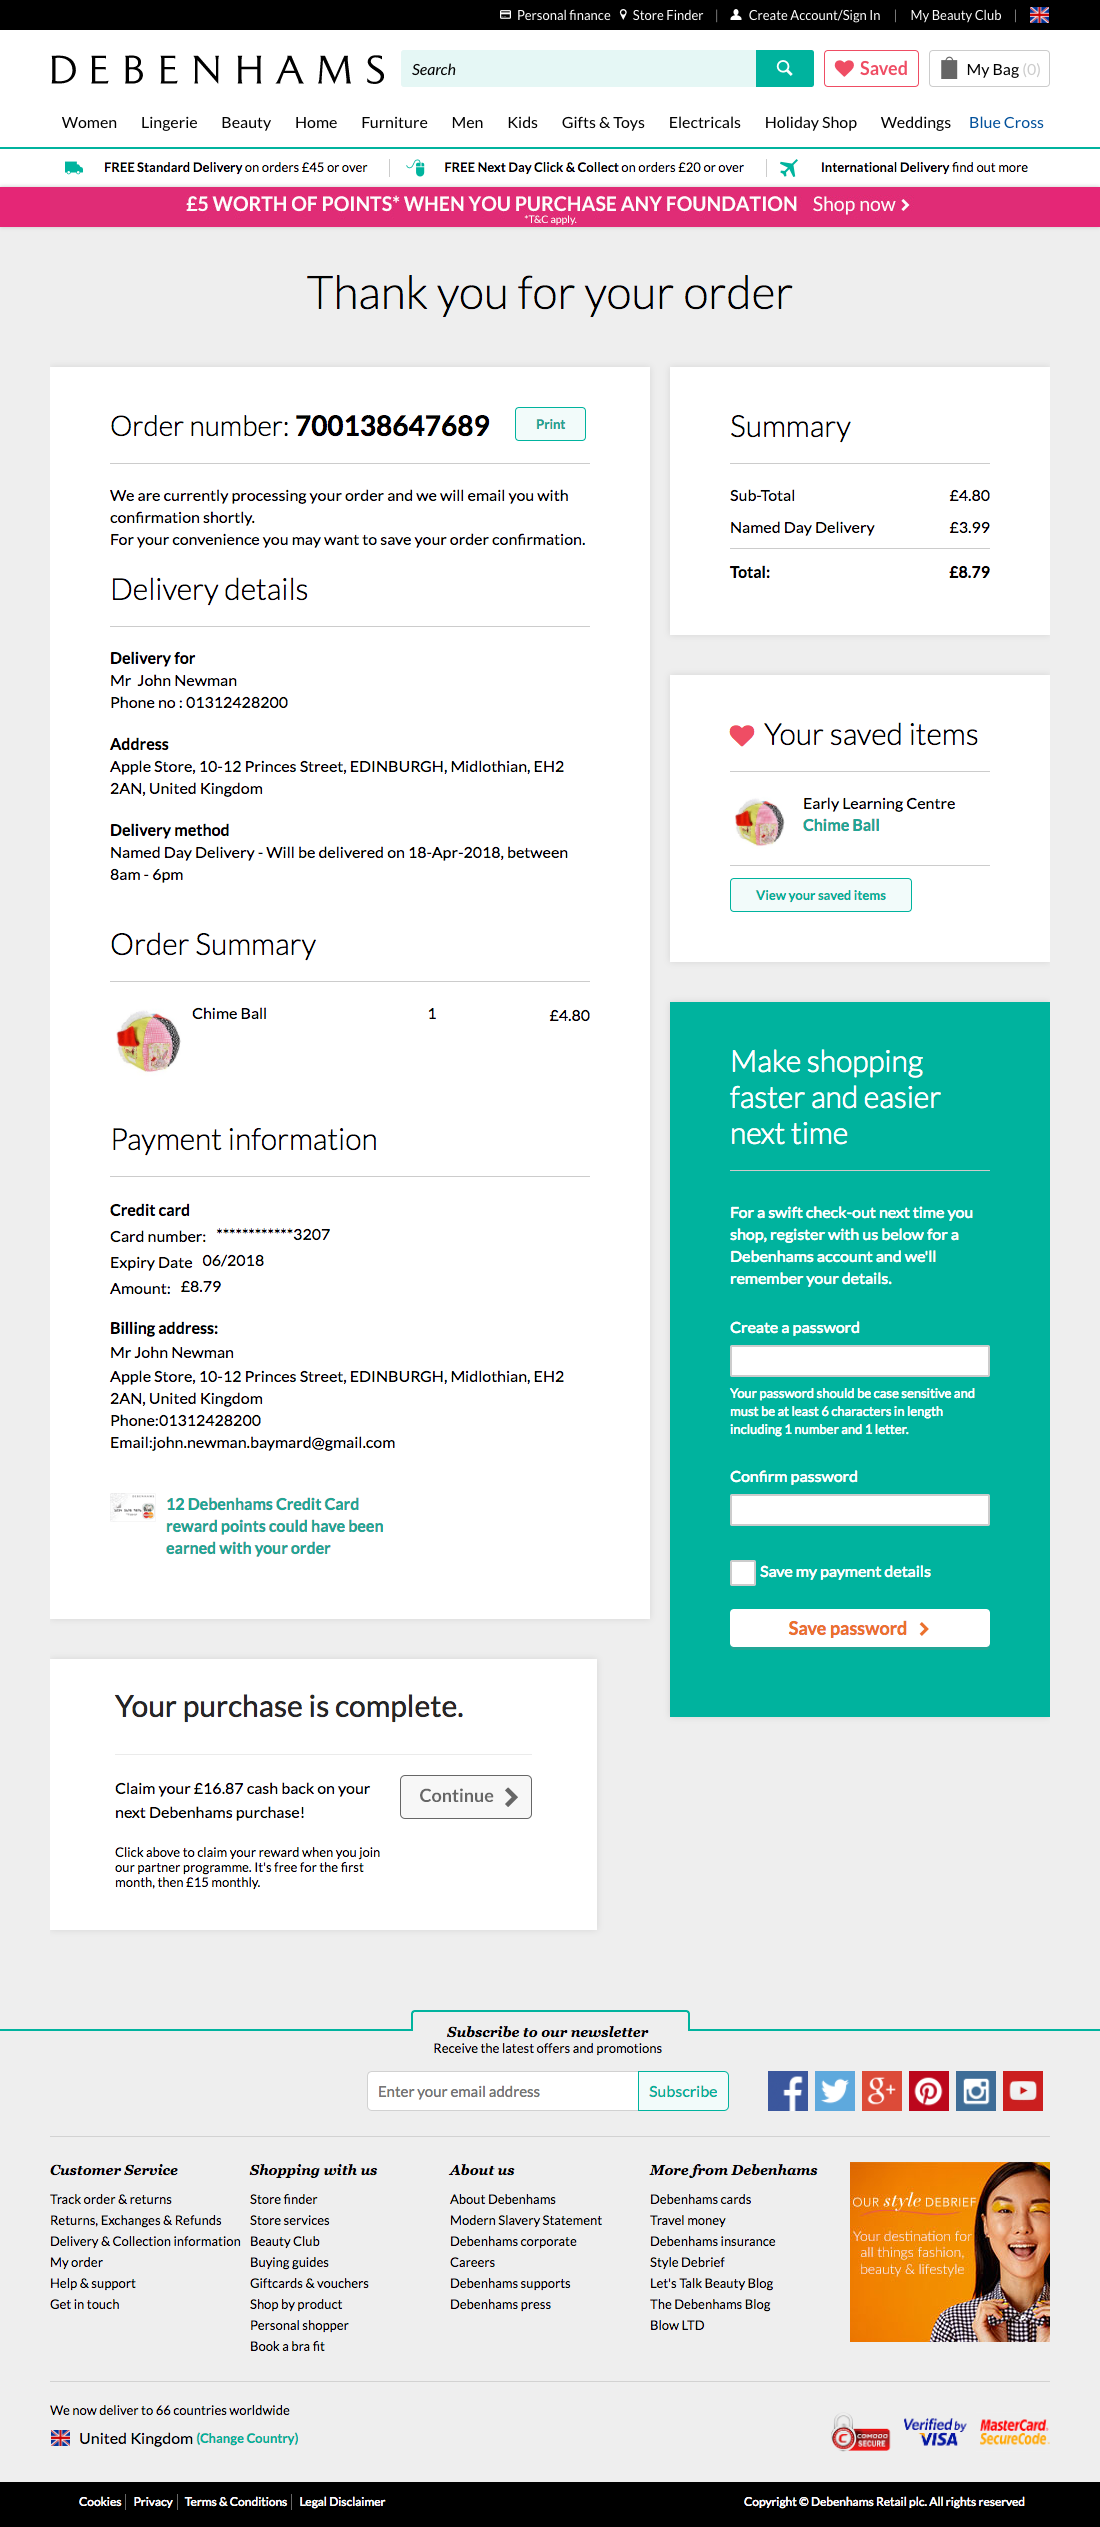Open Pinterest from the social icons

[928, 2090]
